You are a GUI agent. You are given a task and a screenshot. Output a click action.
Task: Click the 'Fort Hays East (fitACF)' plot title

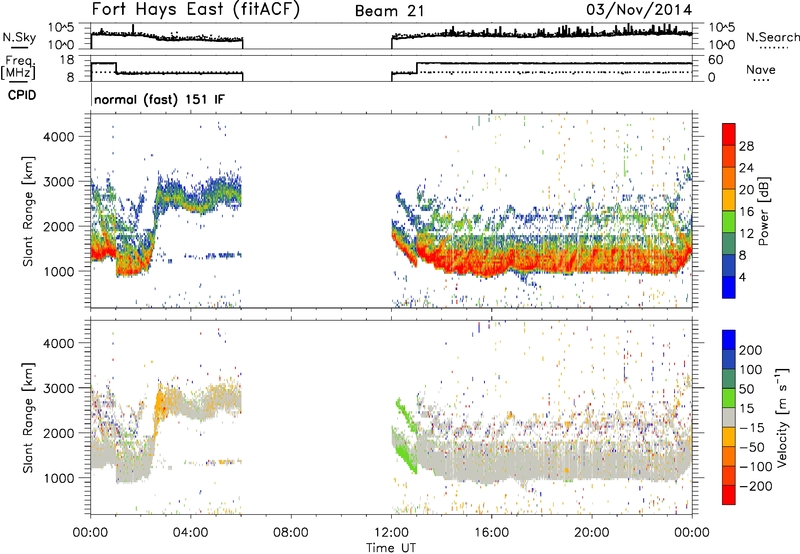pyautogui.click(x=195, y=9)
